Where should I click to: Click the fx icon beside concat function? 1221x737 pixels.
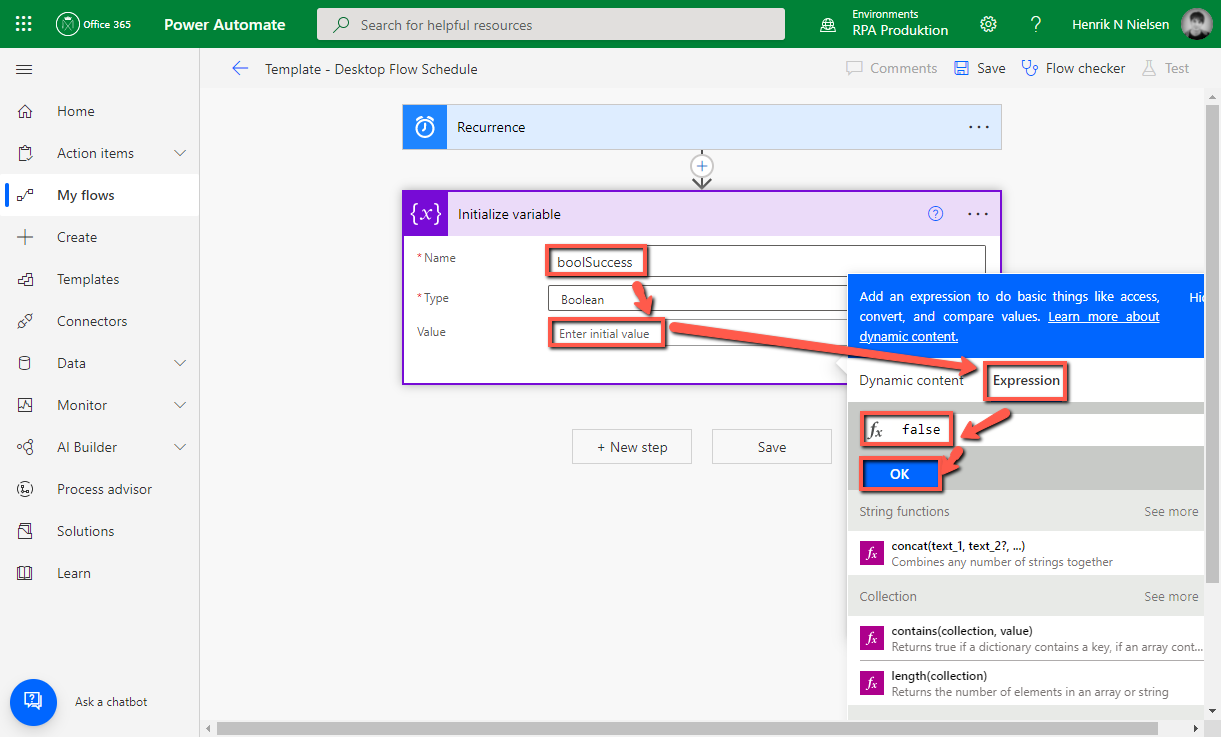tap(872, 553)
